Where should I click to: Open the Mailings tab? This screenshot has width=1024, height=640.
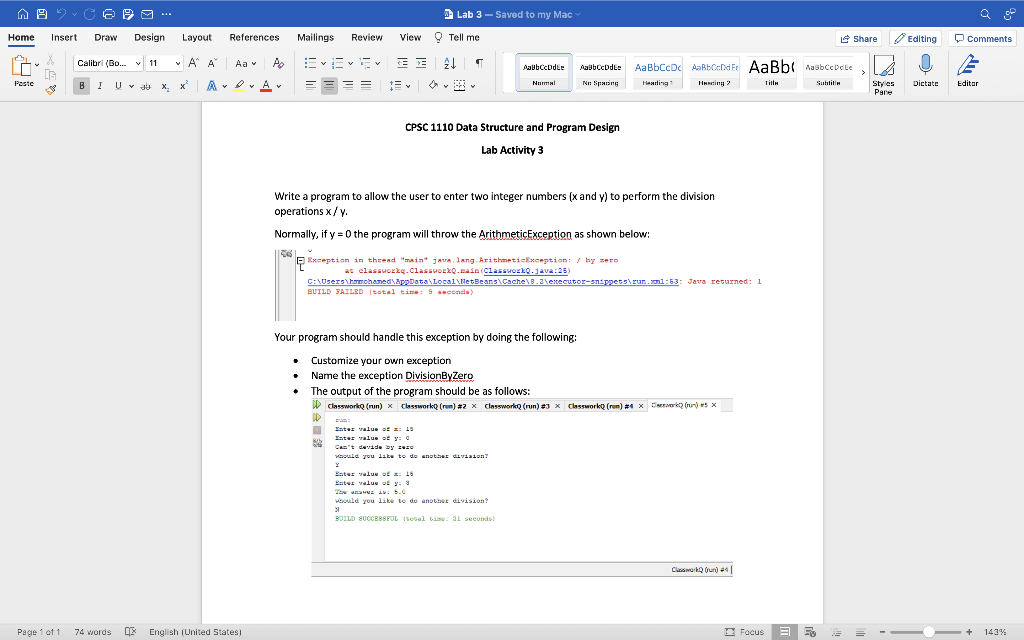315,37
